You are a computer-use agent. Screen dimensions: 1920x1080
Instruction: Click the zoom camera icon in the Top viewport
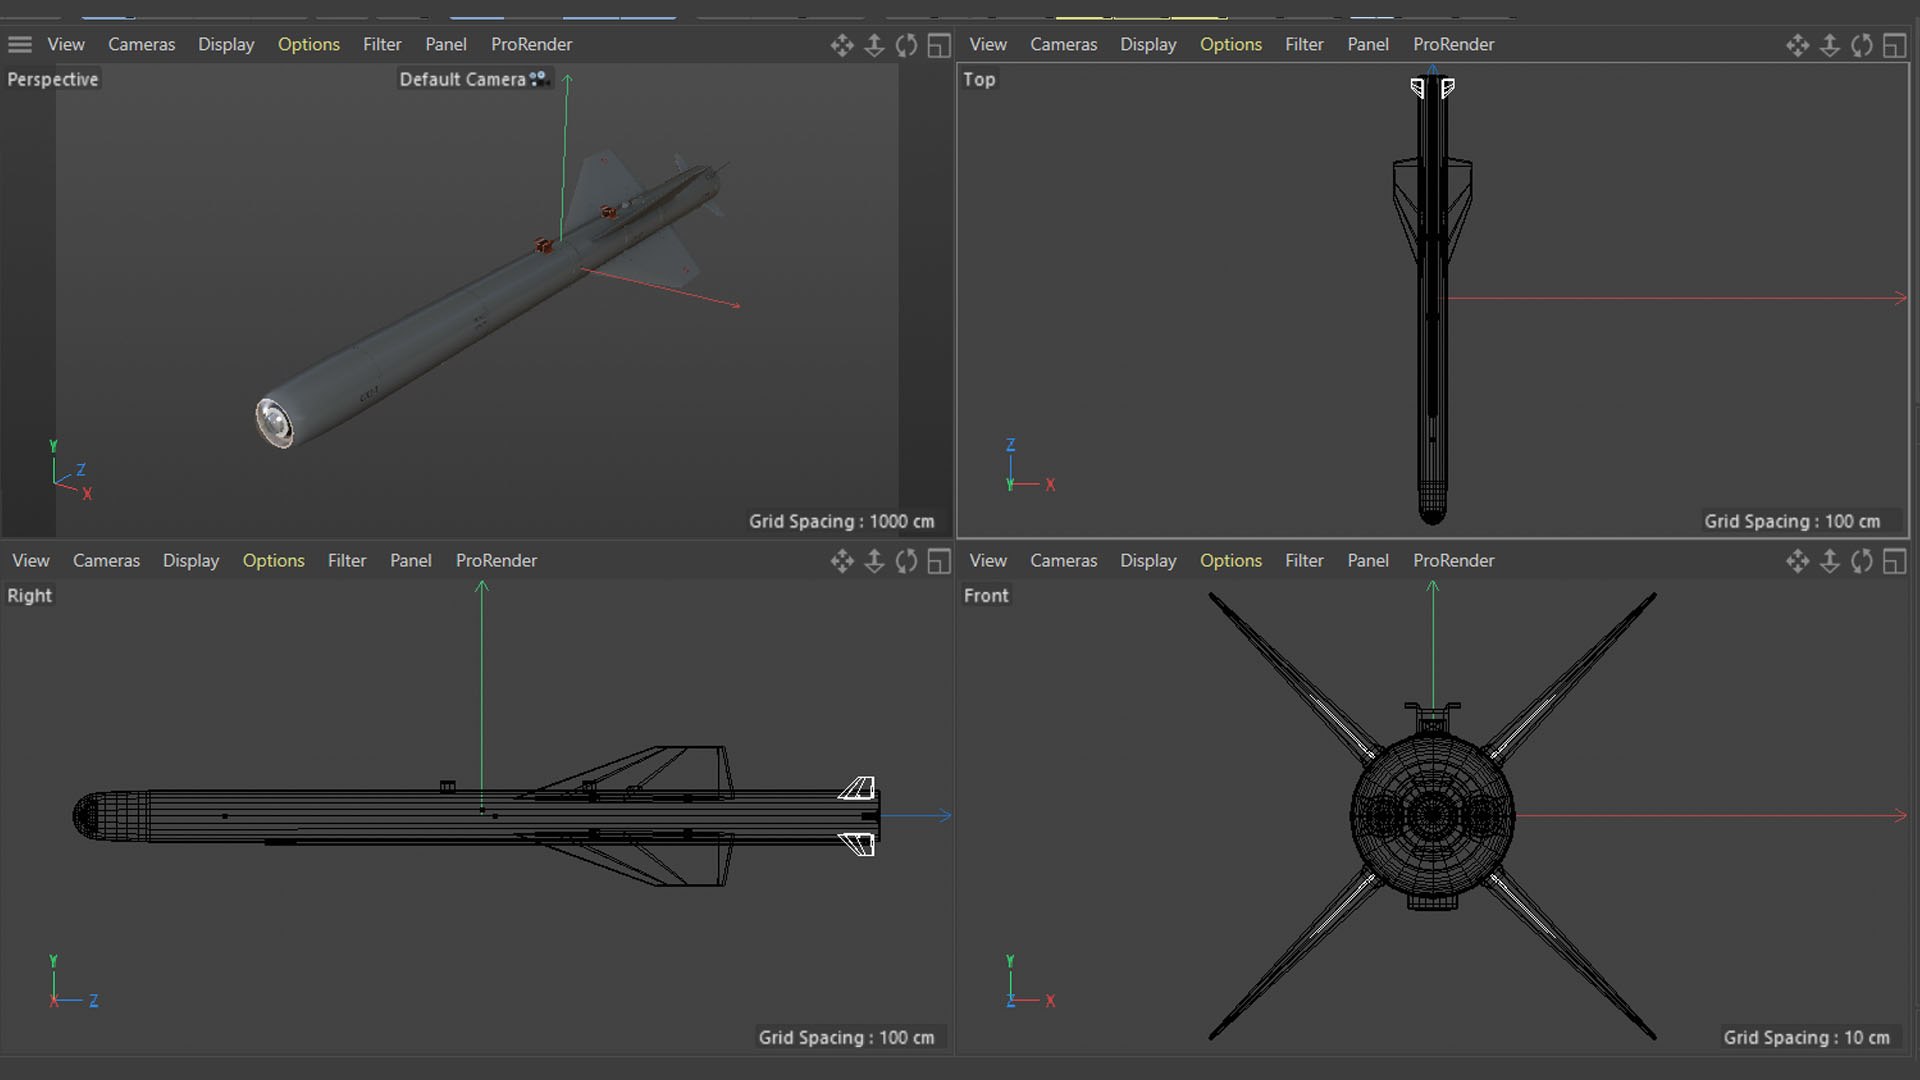coord(1829,45)
